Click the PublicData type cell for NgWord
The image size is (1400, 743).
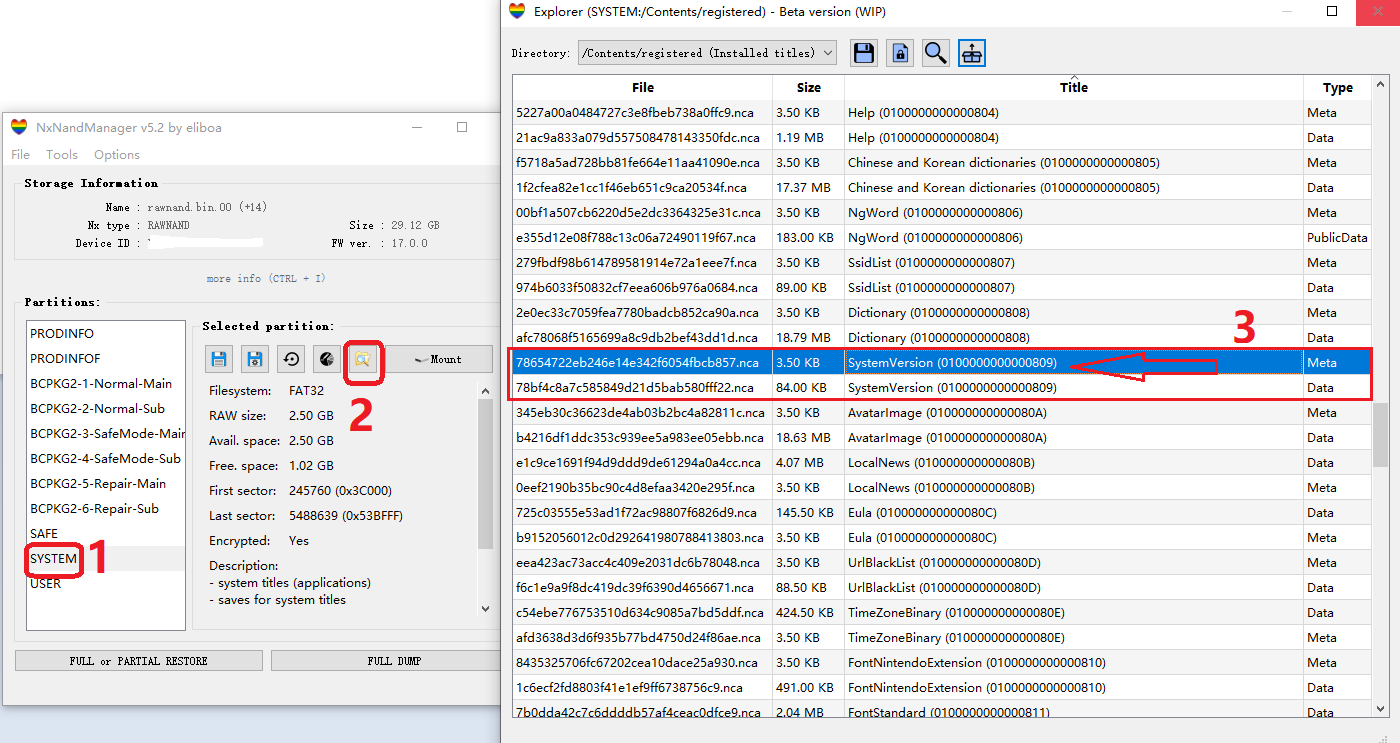tap(1337, 237)
